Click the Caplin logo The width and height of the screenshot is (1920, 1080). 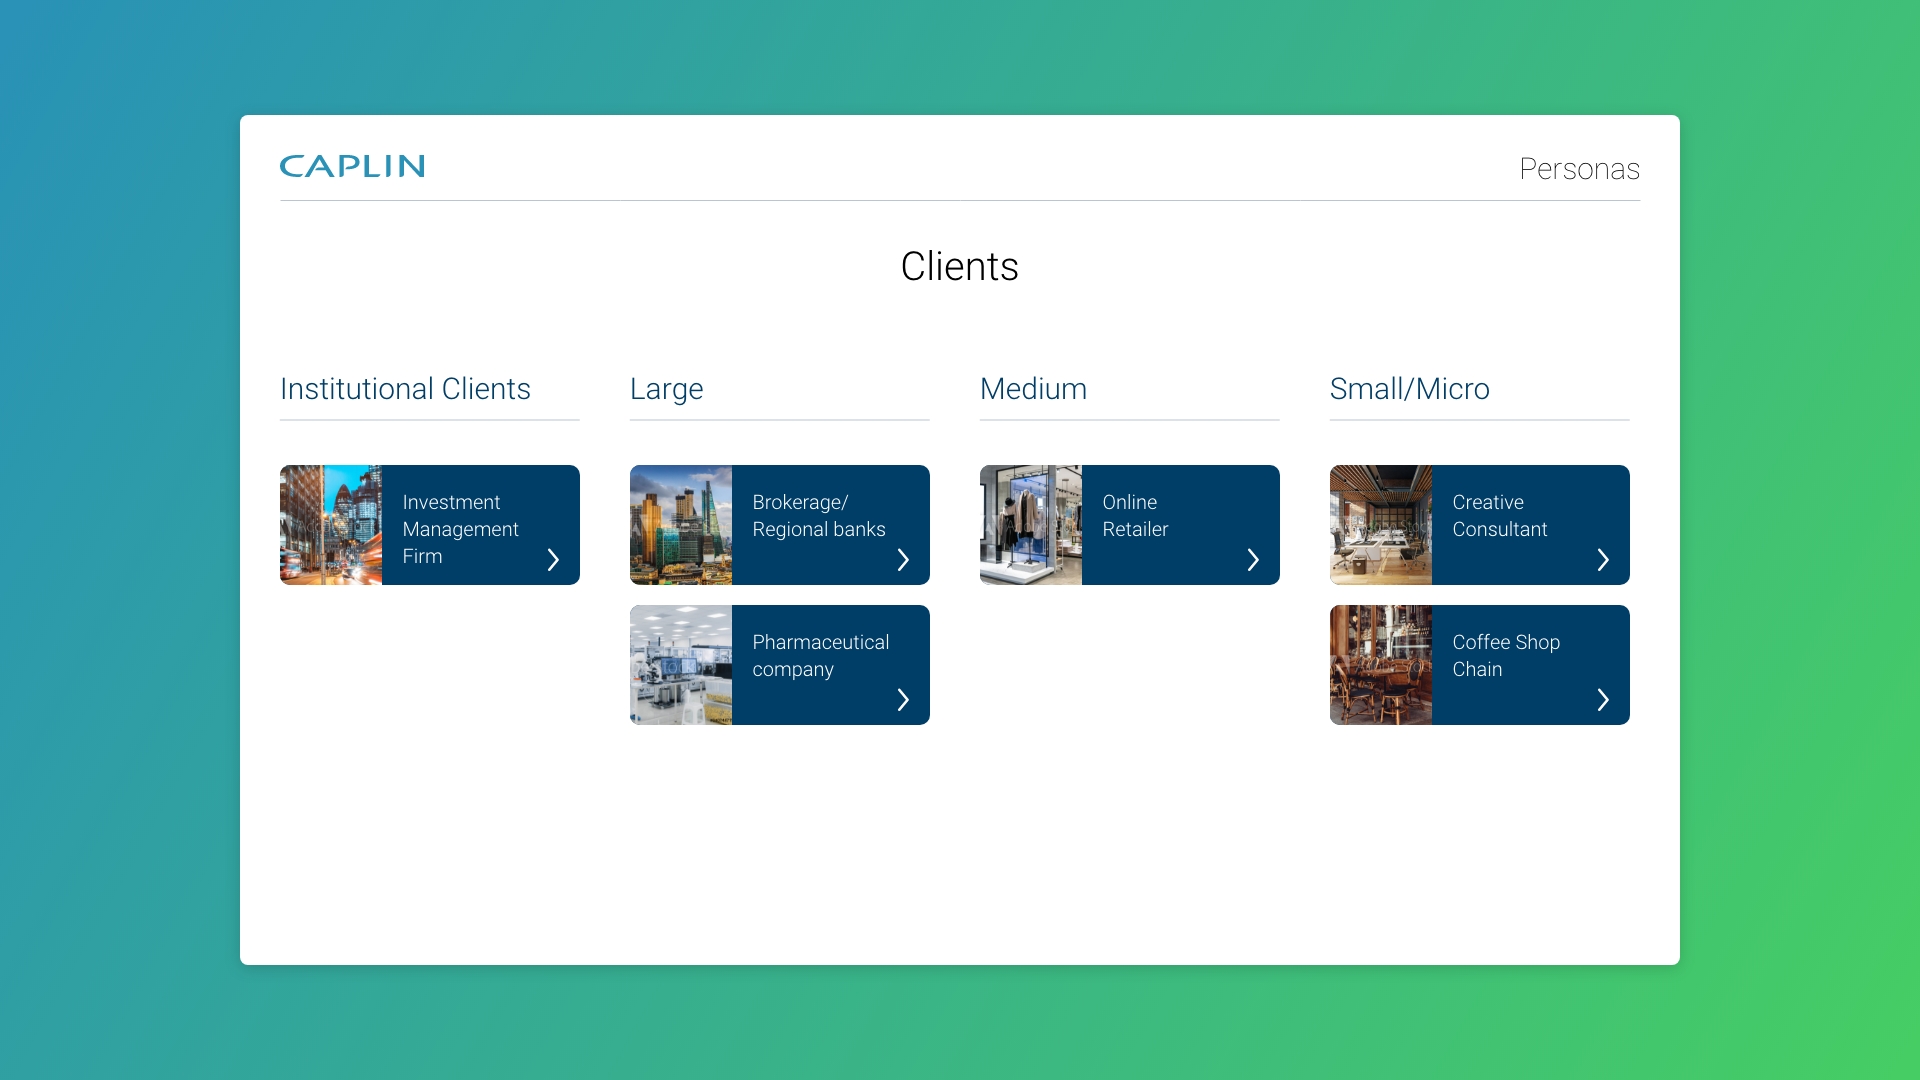coord(352,166)
